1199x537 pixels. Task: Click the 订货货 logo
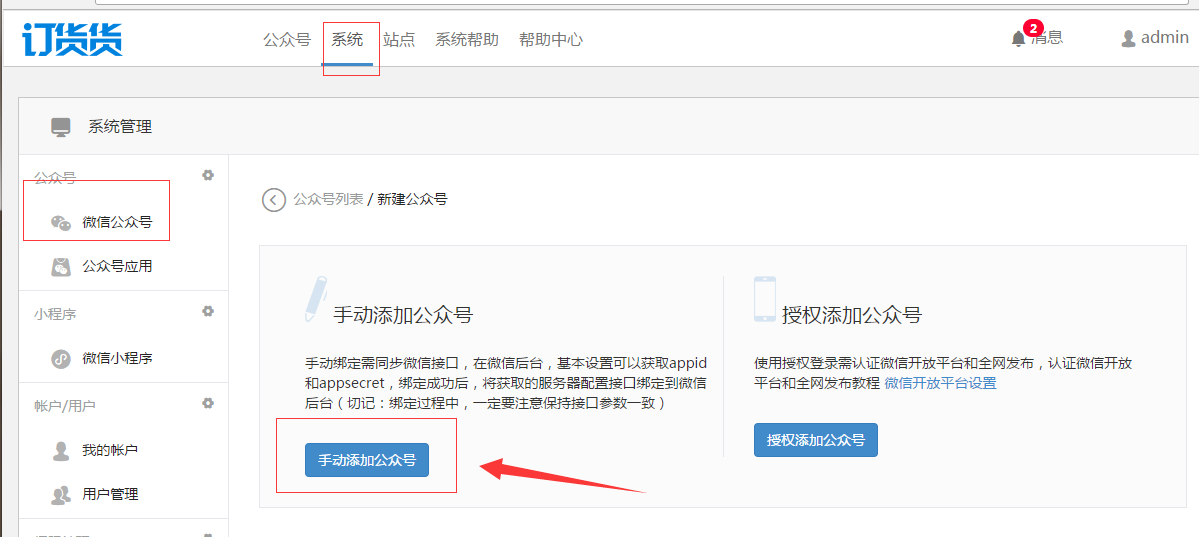(x=72, y=39)
